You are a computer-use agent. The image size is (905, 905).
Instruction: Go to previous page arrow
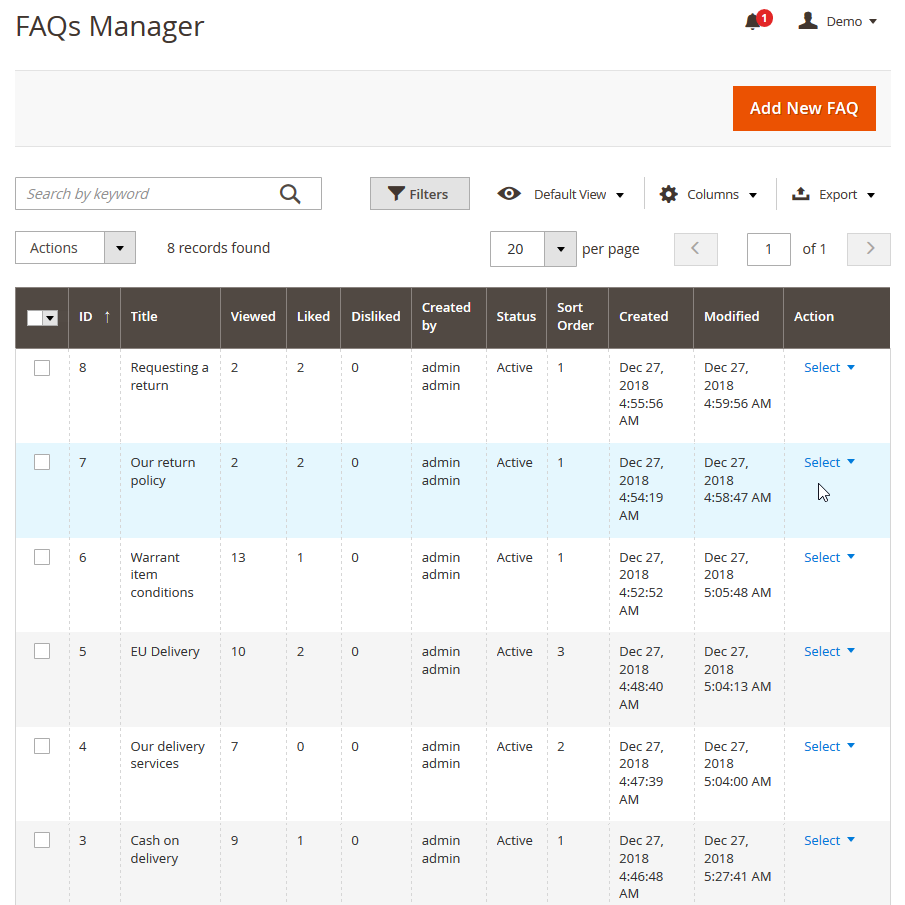[696, 249]
